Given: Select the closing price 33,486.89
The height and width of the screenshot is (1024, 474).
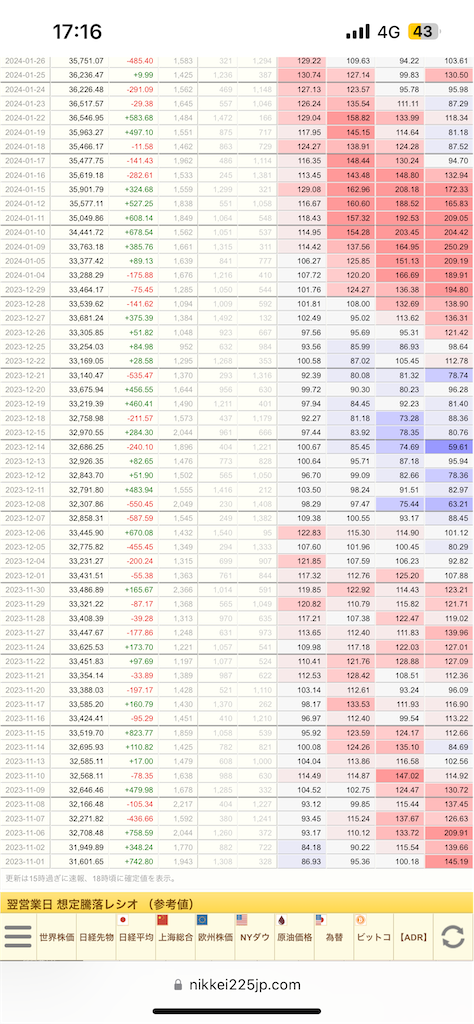Looking at the screenshot, I should pos(86,589).
